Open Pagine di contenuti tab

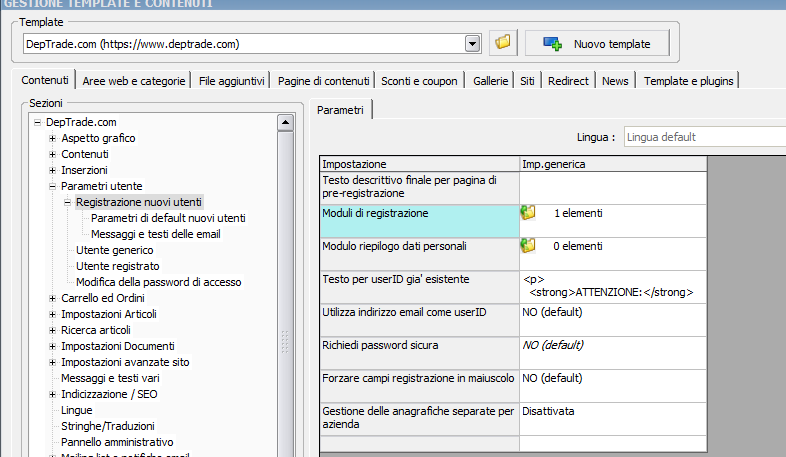[323, 81]
